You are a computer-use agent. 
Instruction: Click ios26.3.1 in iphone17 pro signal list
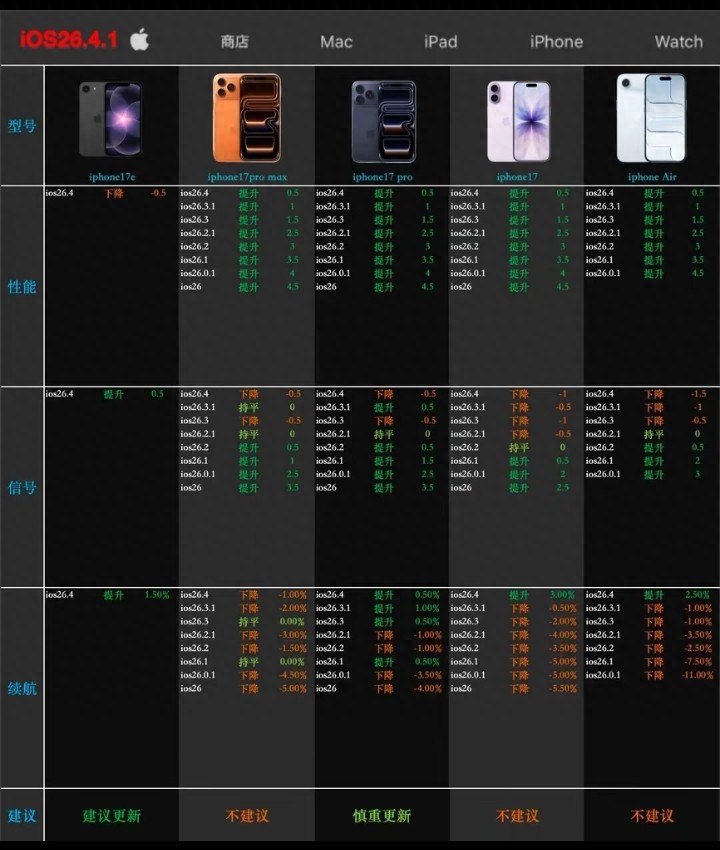click(x=333, y=407)
